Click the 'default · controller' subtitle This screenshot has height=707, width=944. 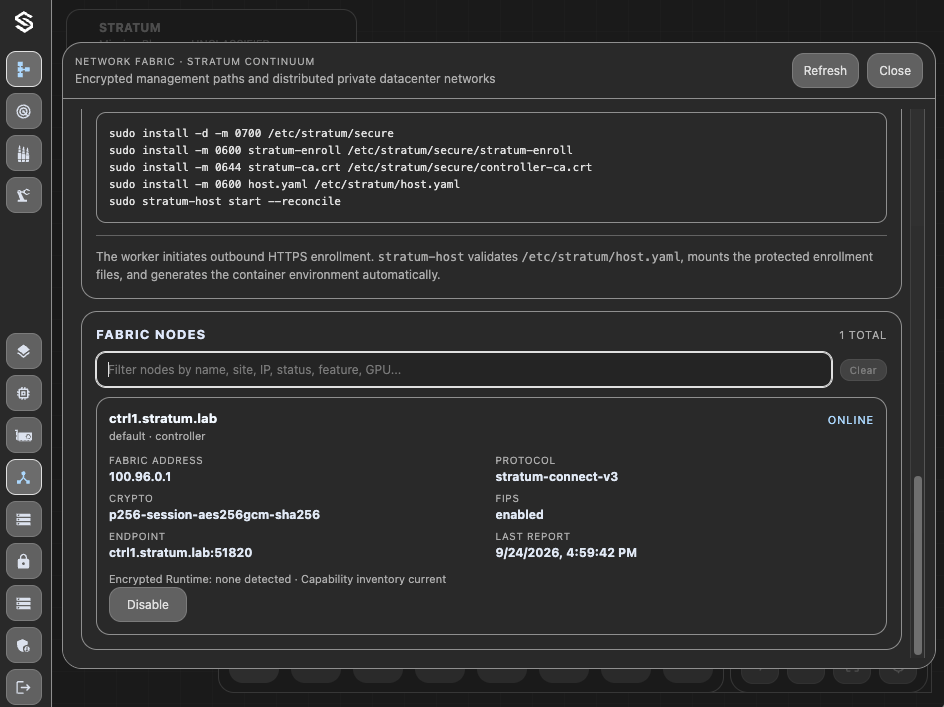click(x=157, y=436)
